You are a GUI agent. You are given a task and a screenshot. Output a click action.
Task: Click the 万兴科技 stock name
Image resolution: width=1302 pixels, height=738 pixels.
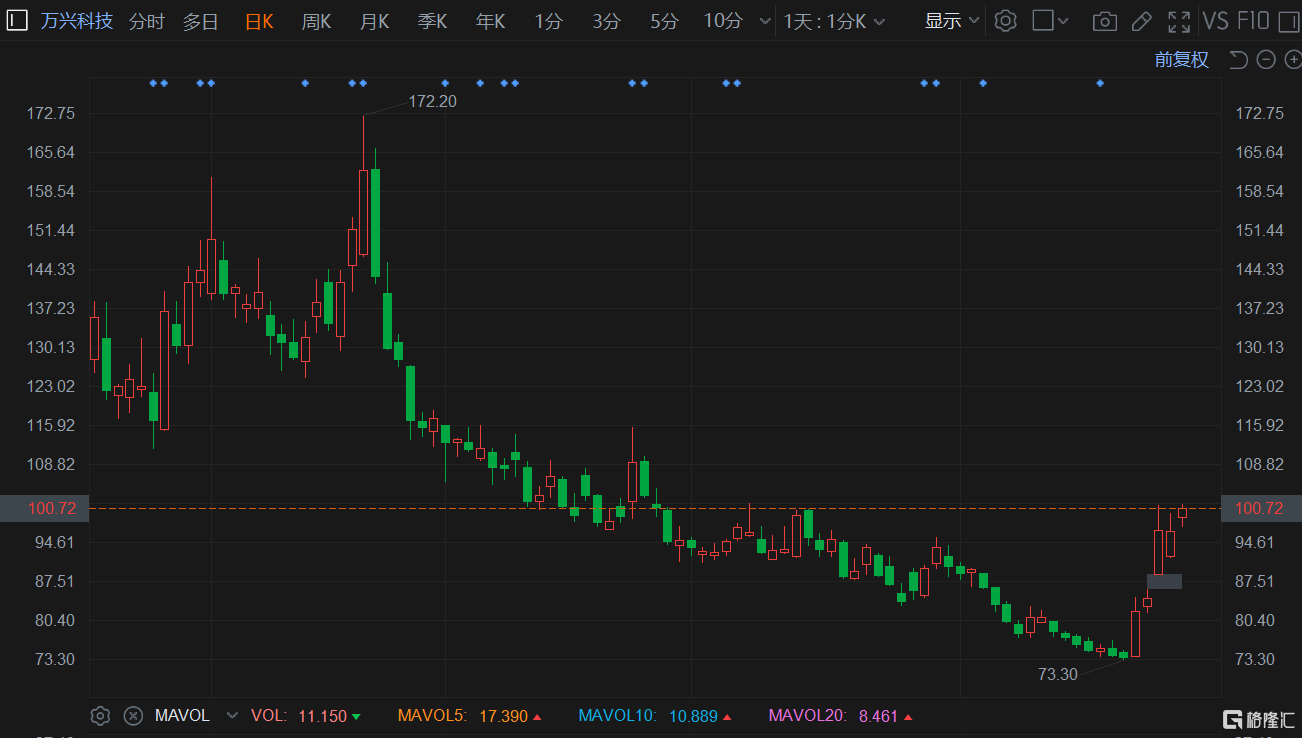tap(77, 21)
